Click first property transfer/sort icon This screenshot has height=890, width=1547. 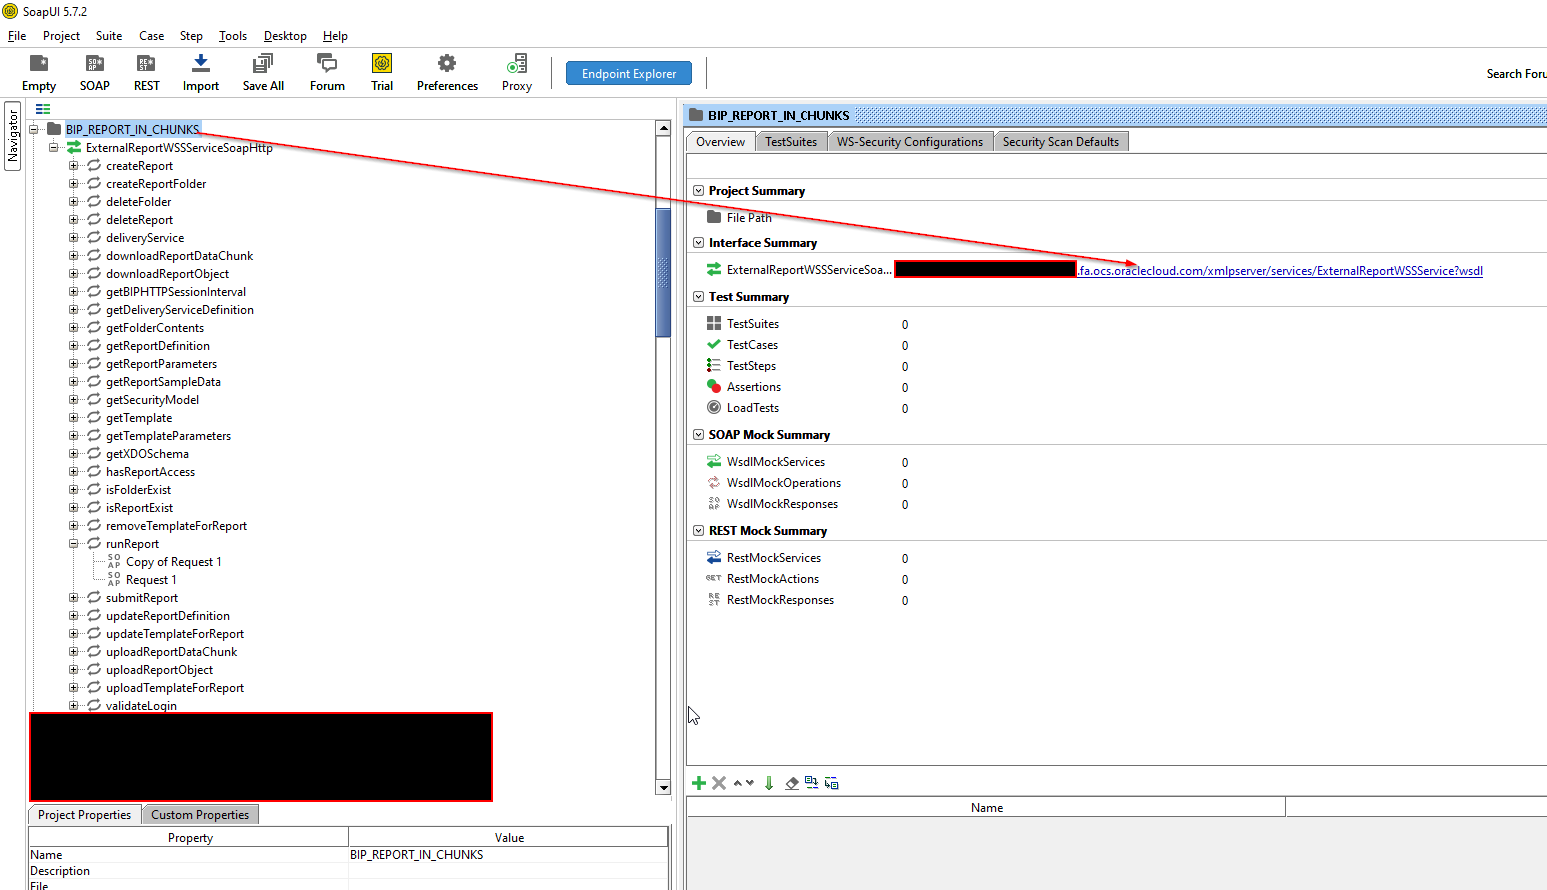point(811,783)
